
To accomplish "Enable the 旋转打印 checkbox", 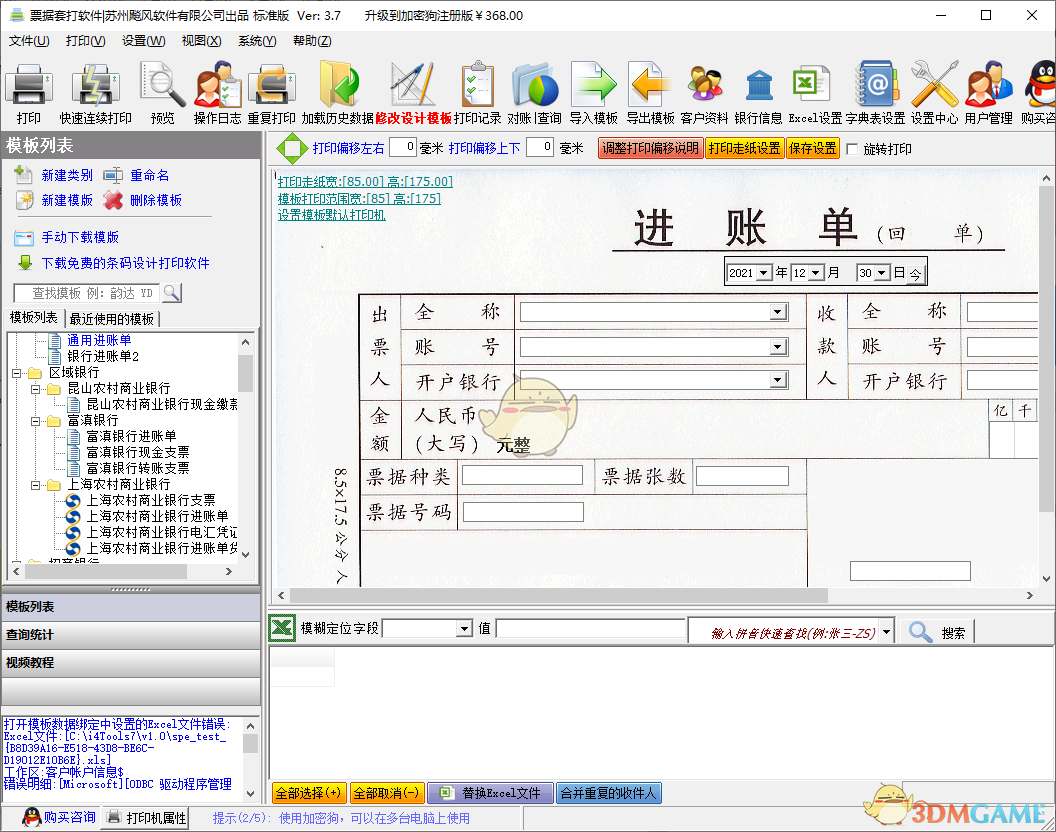I will click(x=852, y=149).
